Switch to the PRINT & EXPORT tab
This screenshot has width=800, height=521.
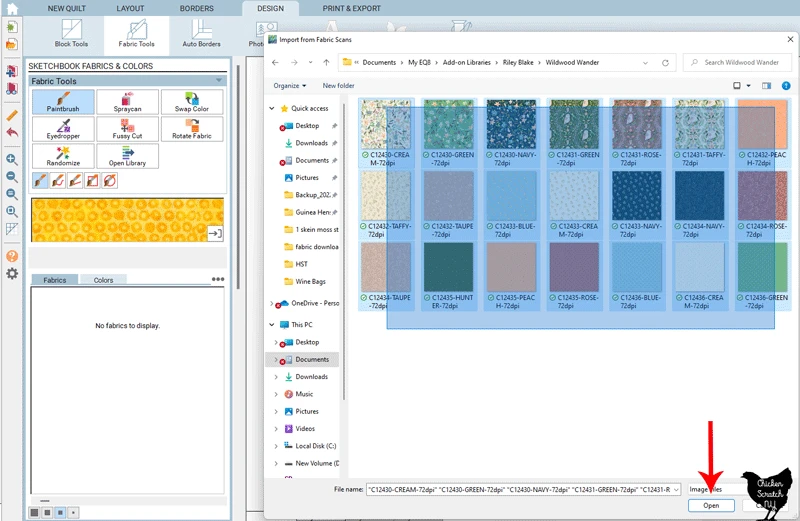pyautogui.click(x=352, y=8)
